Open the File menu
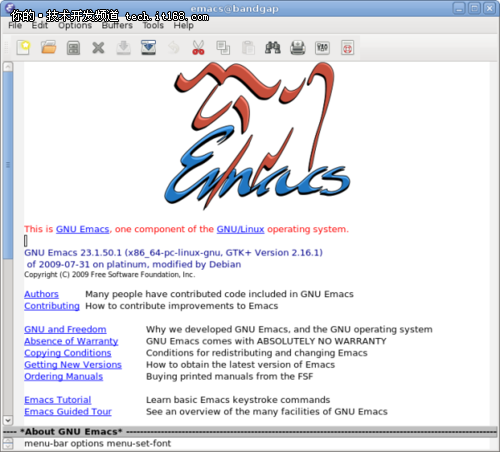This screenshot has height=452, width=500. (15, 25)
